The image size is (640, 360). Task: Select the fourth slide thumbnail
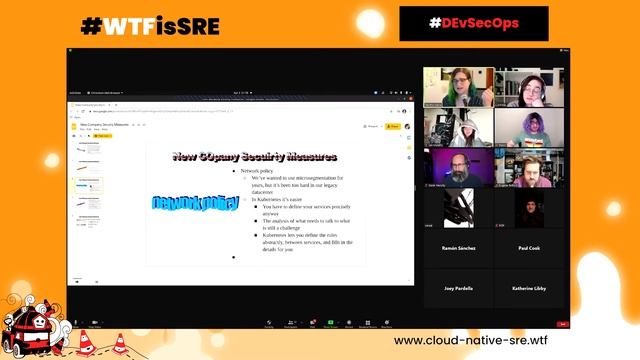(89, 203)
